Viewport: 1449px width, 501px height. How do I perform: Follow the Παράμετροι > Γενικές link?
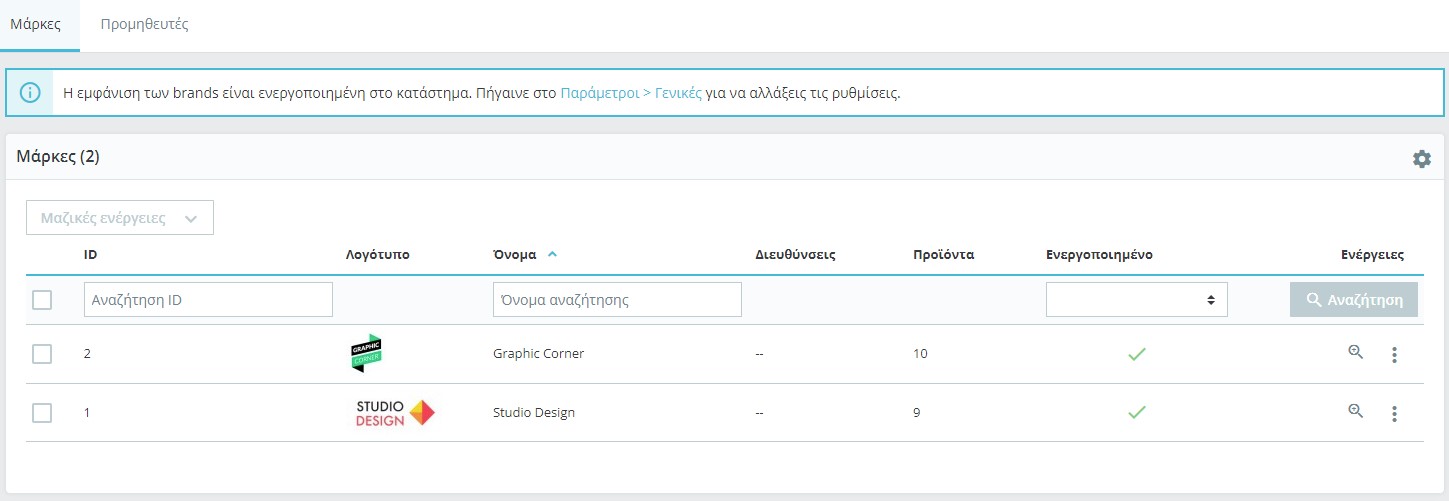(630, 93)
